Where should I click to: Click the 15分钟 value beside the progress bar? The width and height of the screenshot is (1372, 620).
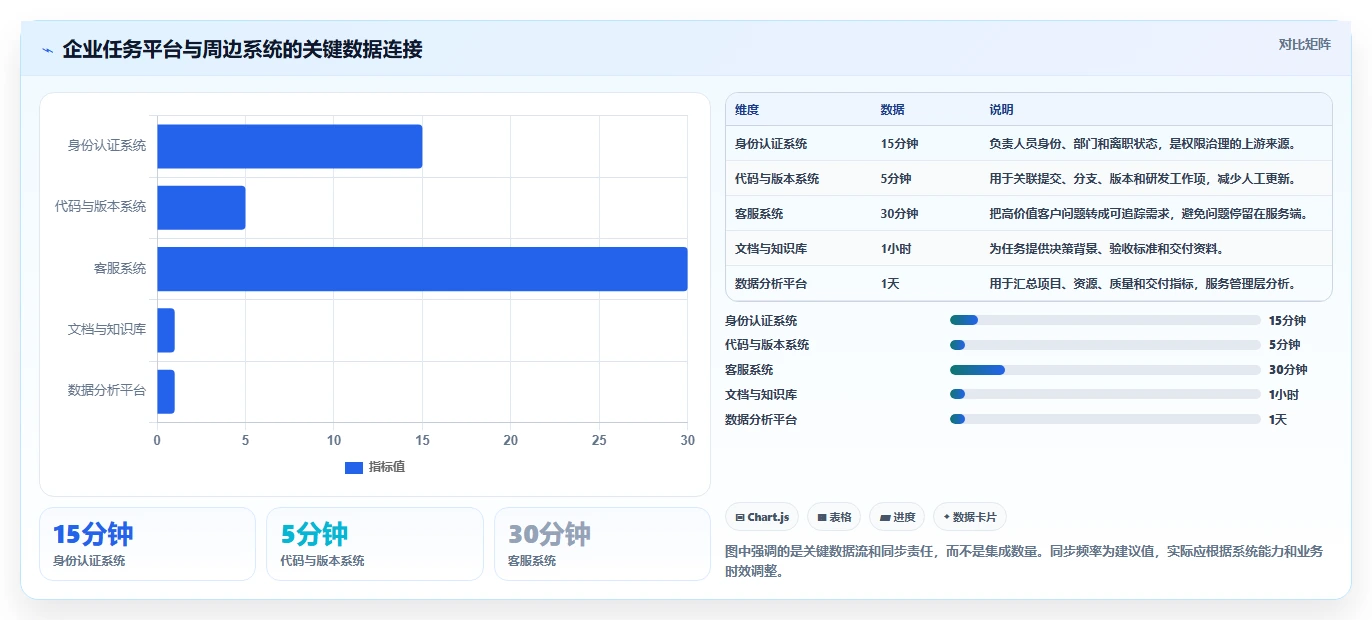pyautogui.click(x=1287, y=321)
